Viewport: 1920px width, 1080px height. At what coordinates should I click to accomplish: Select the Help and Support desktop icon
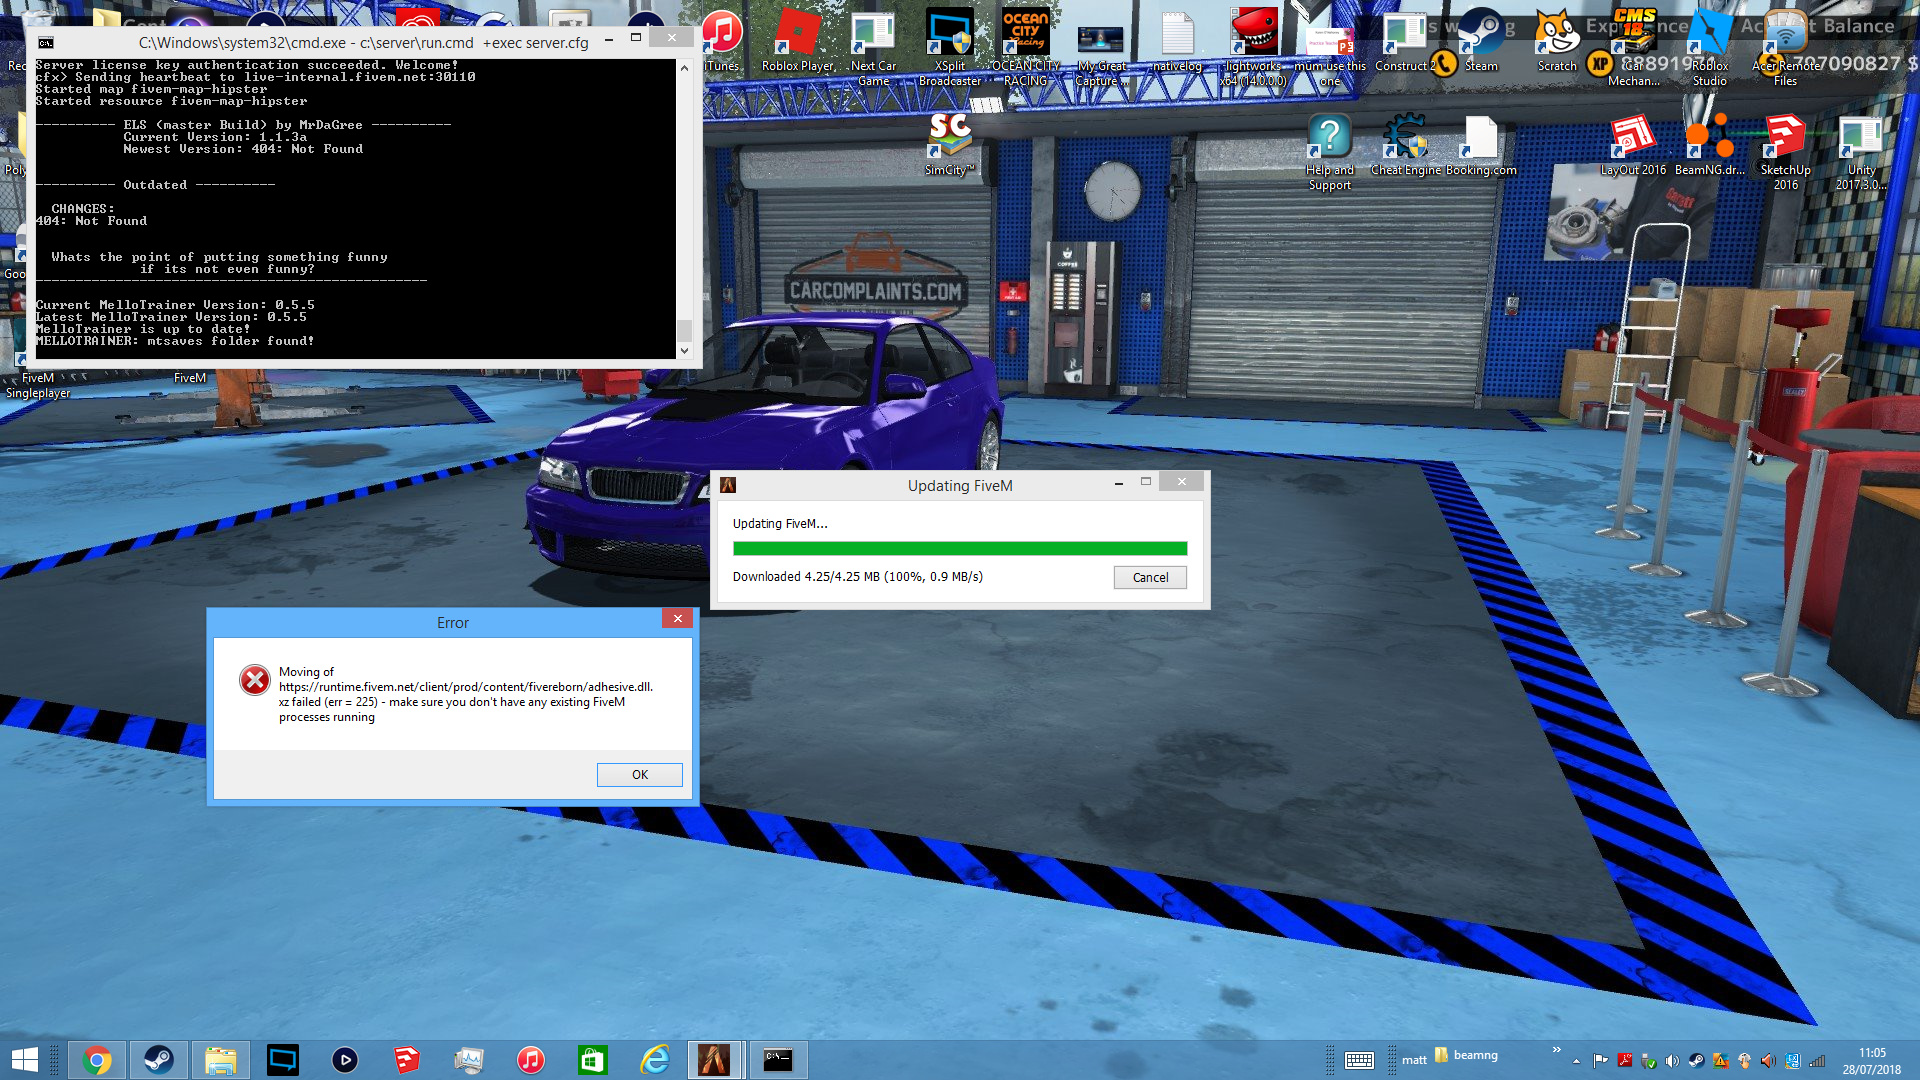pos(1329,152)
